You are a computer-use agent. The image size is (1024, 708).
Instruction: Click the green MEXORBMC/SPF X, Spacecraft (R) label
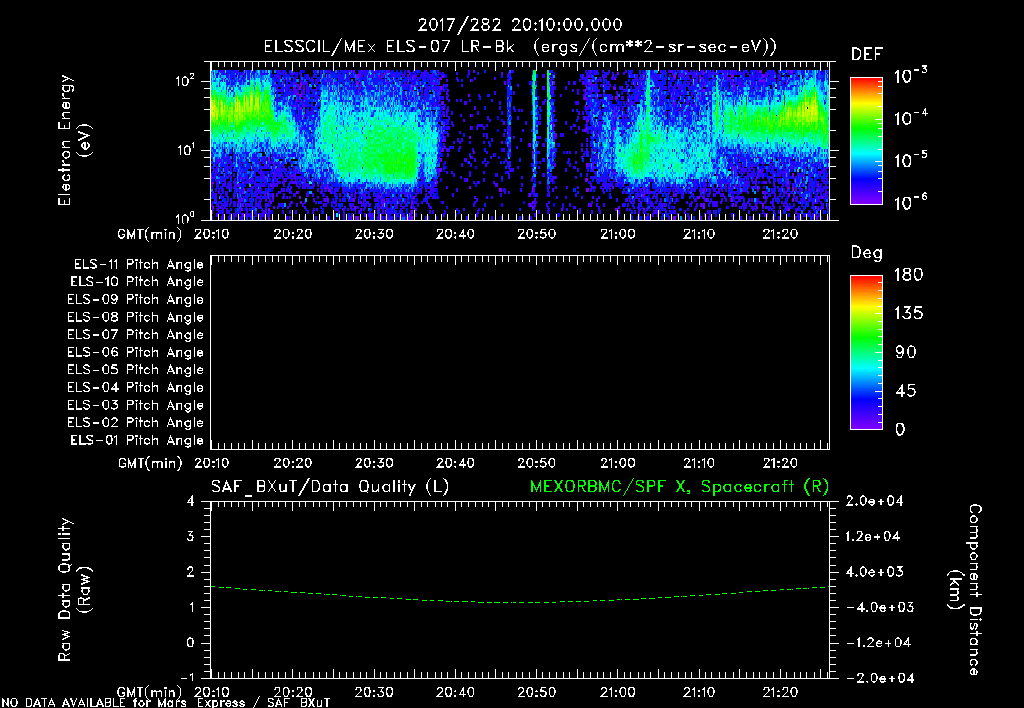[x=679, y=487]
